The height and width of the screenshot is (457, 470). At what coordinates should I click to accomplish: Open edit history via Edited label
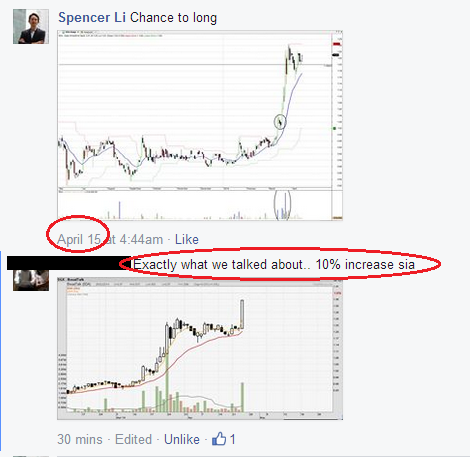pyautogui.click(x=133, y=439)
